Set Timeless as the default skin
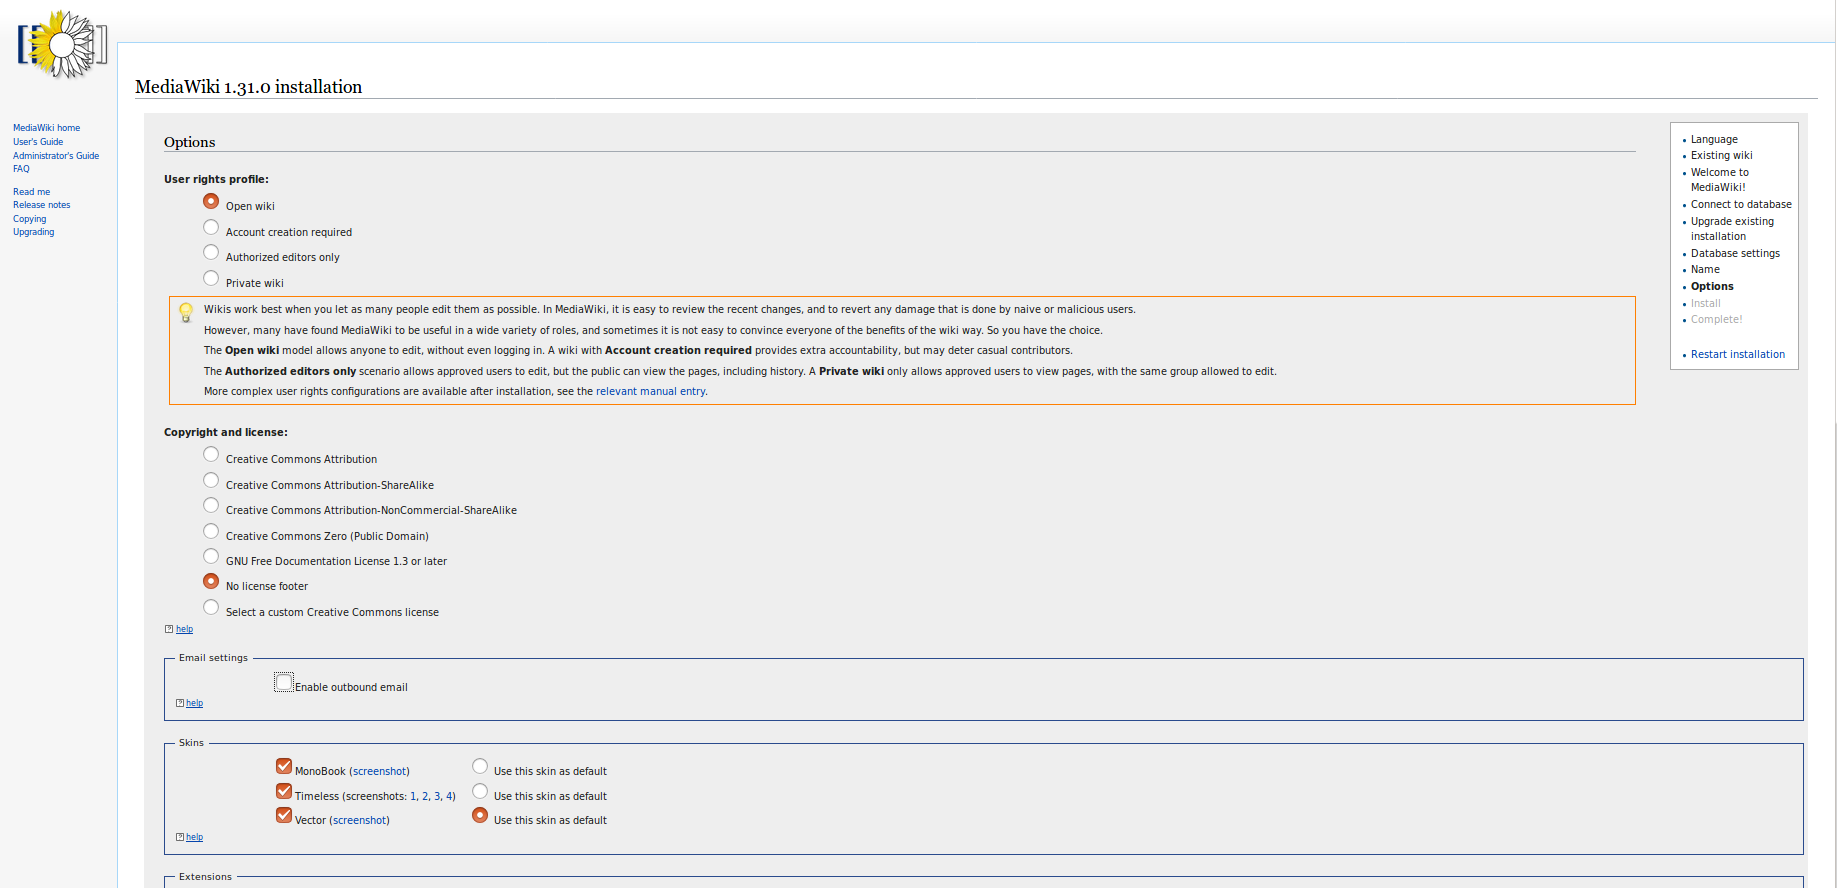The image size is (1837, 888). [x=480, y=791]
